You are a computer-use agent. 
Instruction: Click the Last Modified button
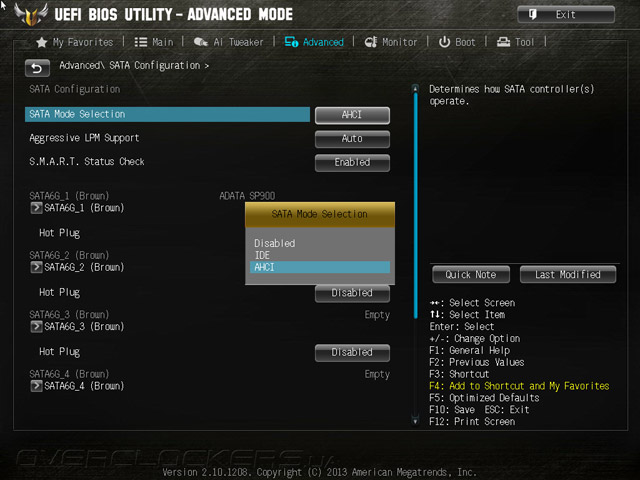(568, 275)
